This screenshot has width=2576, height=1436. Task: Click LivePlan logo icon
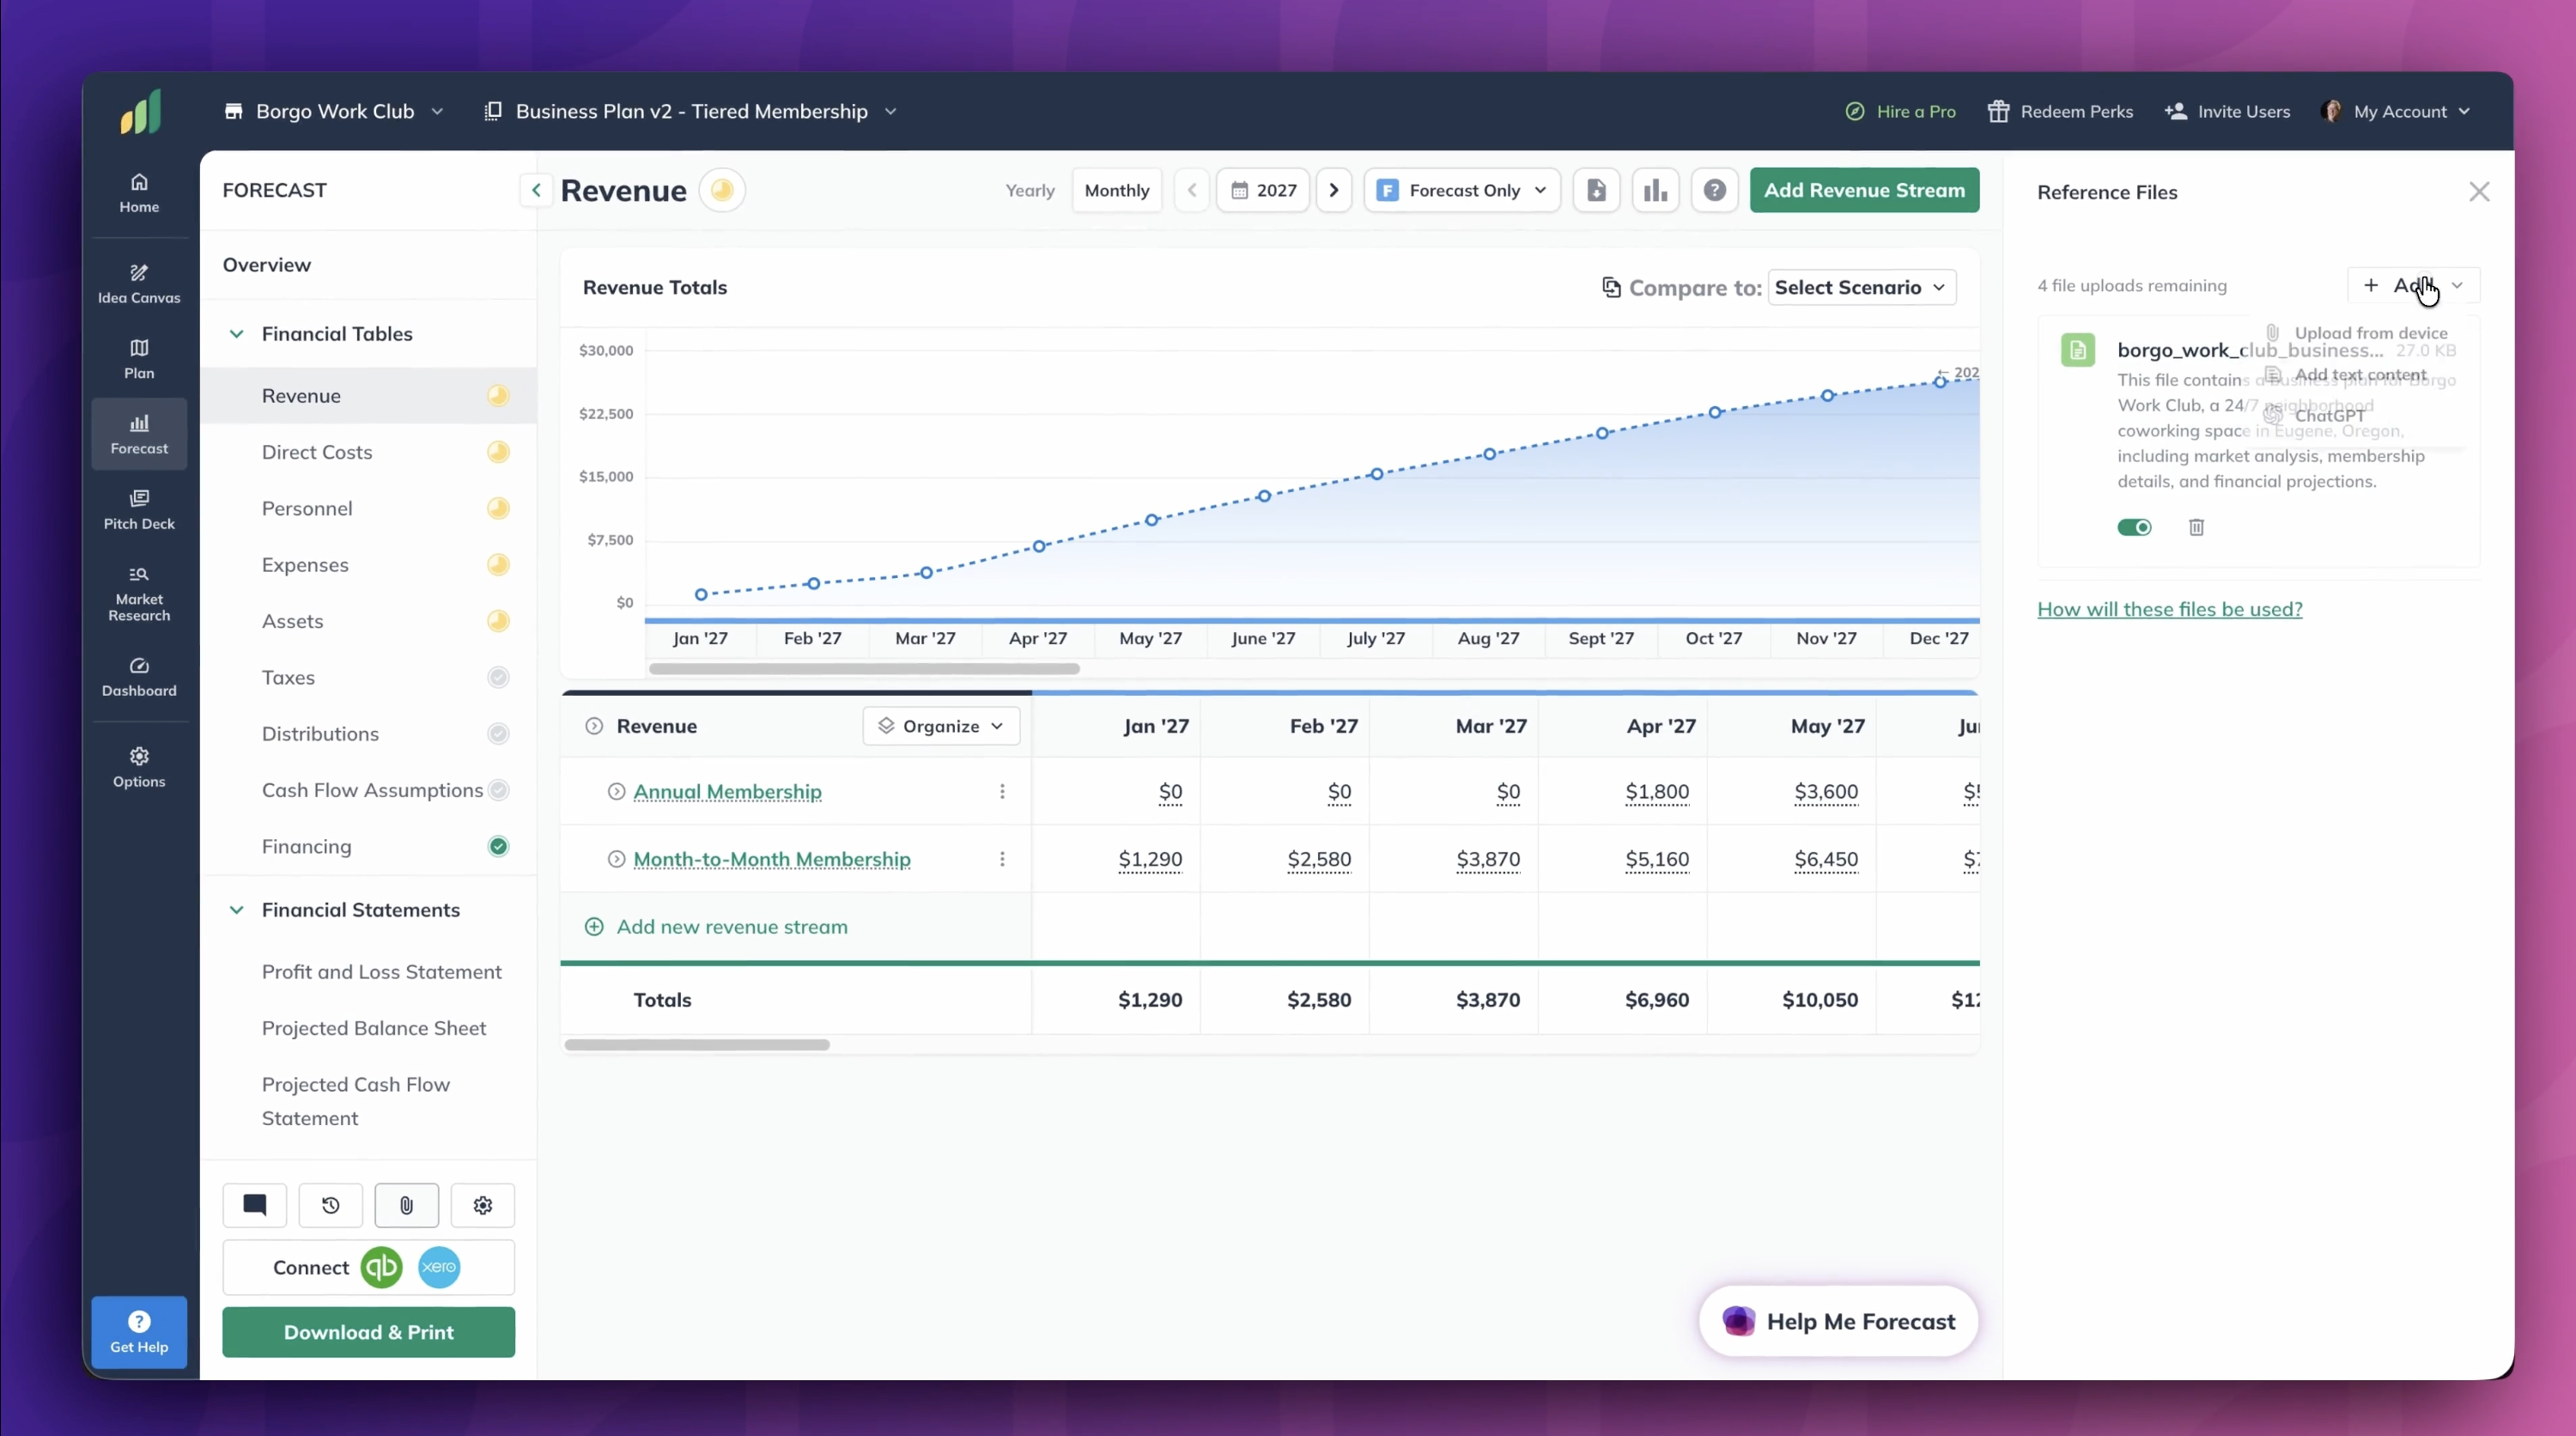(x=141, y=111)
